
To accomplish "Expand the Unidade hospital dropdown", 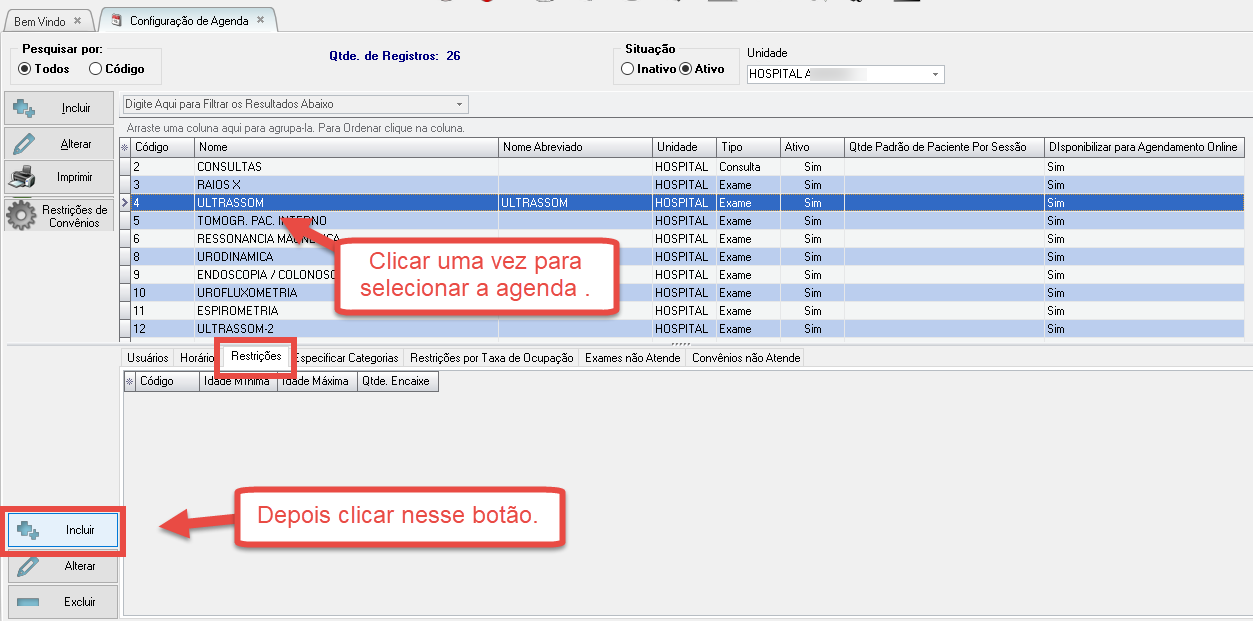I will pos(935,75).
